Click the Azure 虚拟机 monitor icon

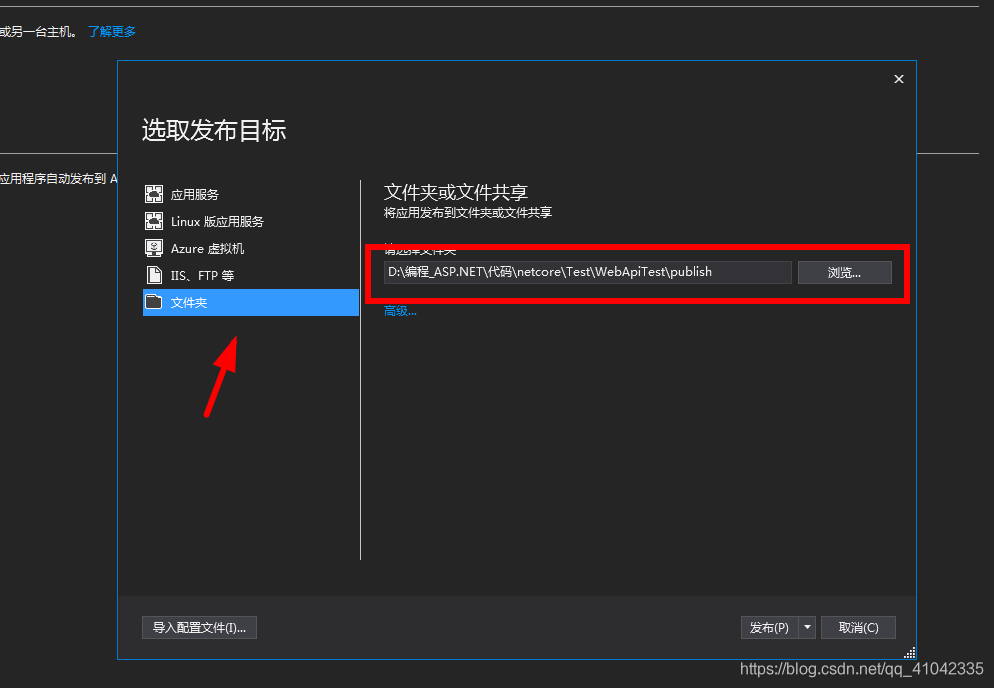pyautogui.click(x=154, y=248)
